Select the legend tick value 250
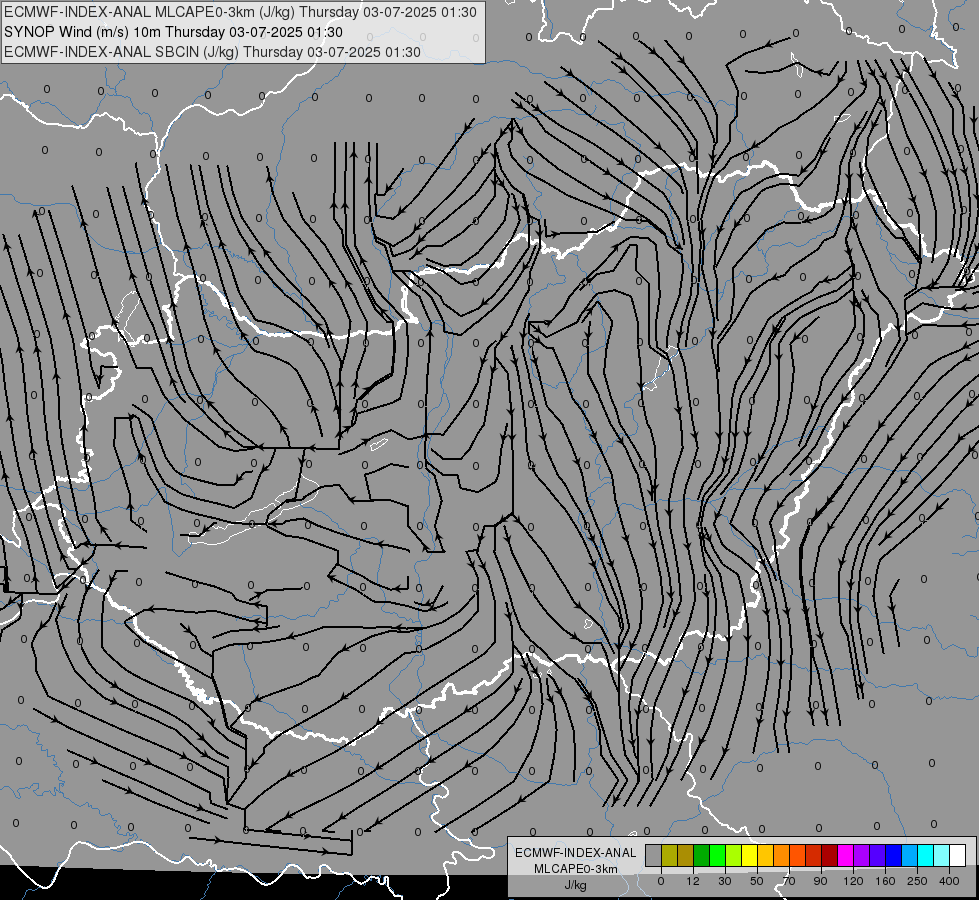Viewport: 979px width, 900px height. coord(917,881)
